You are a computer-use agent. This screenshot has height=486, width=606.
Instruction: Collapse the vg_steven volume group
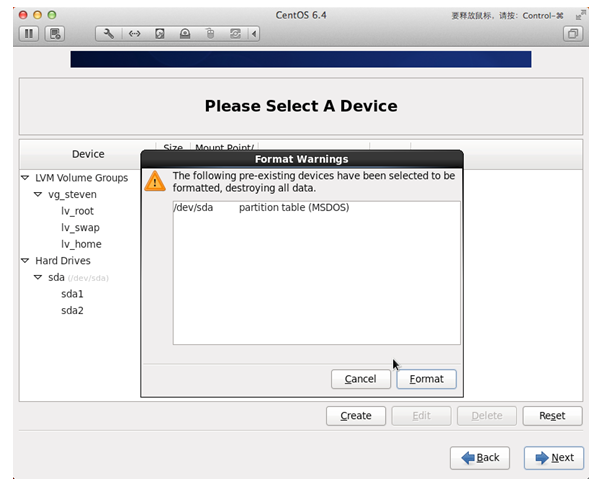tap(38, 195)
